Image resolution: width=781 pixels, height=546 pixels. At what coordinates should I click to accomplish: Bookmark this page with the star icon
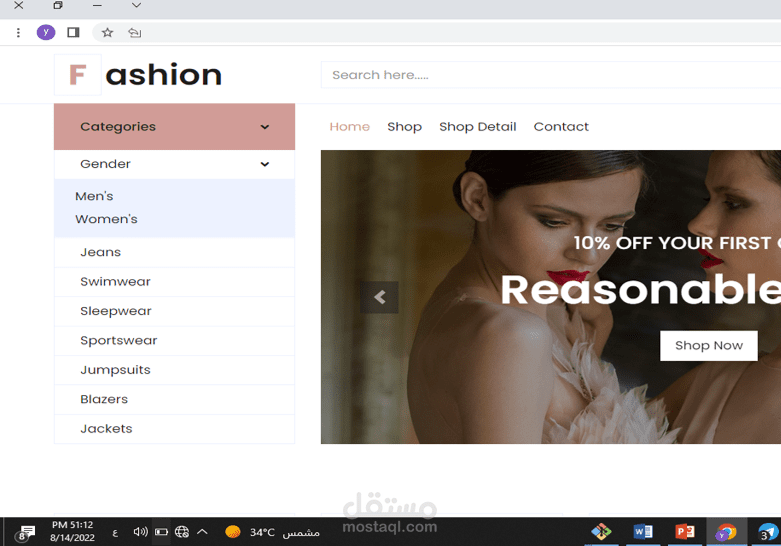click(107, 33)
